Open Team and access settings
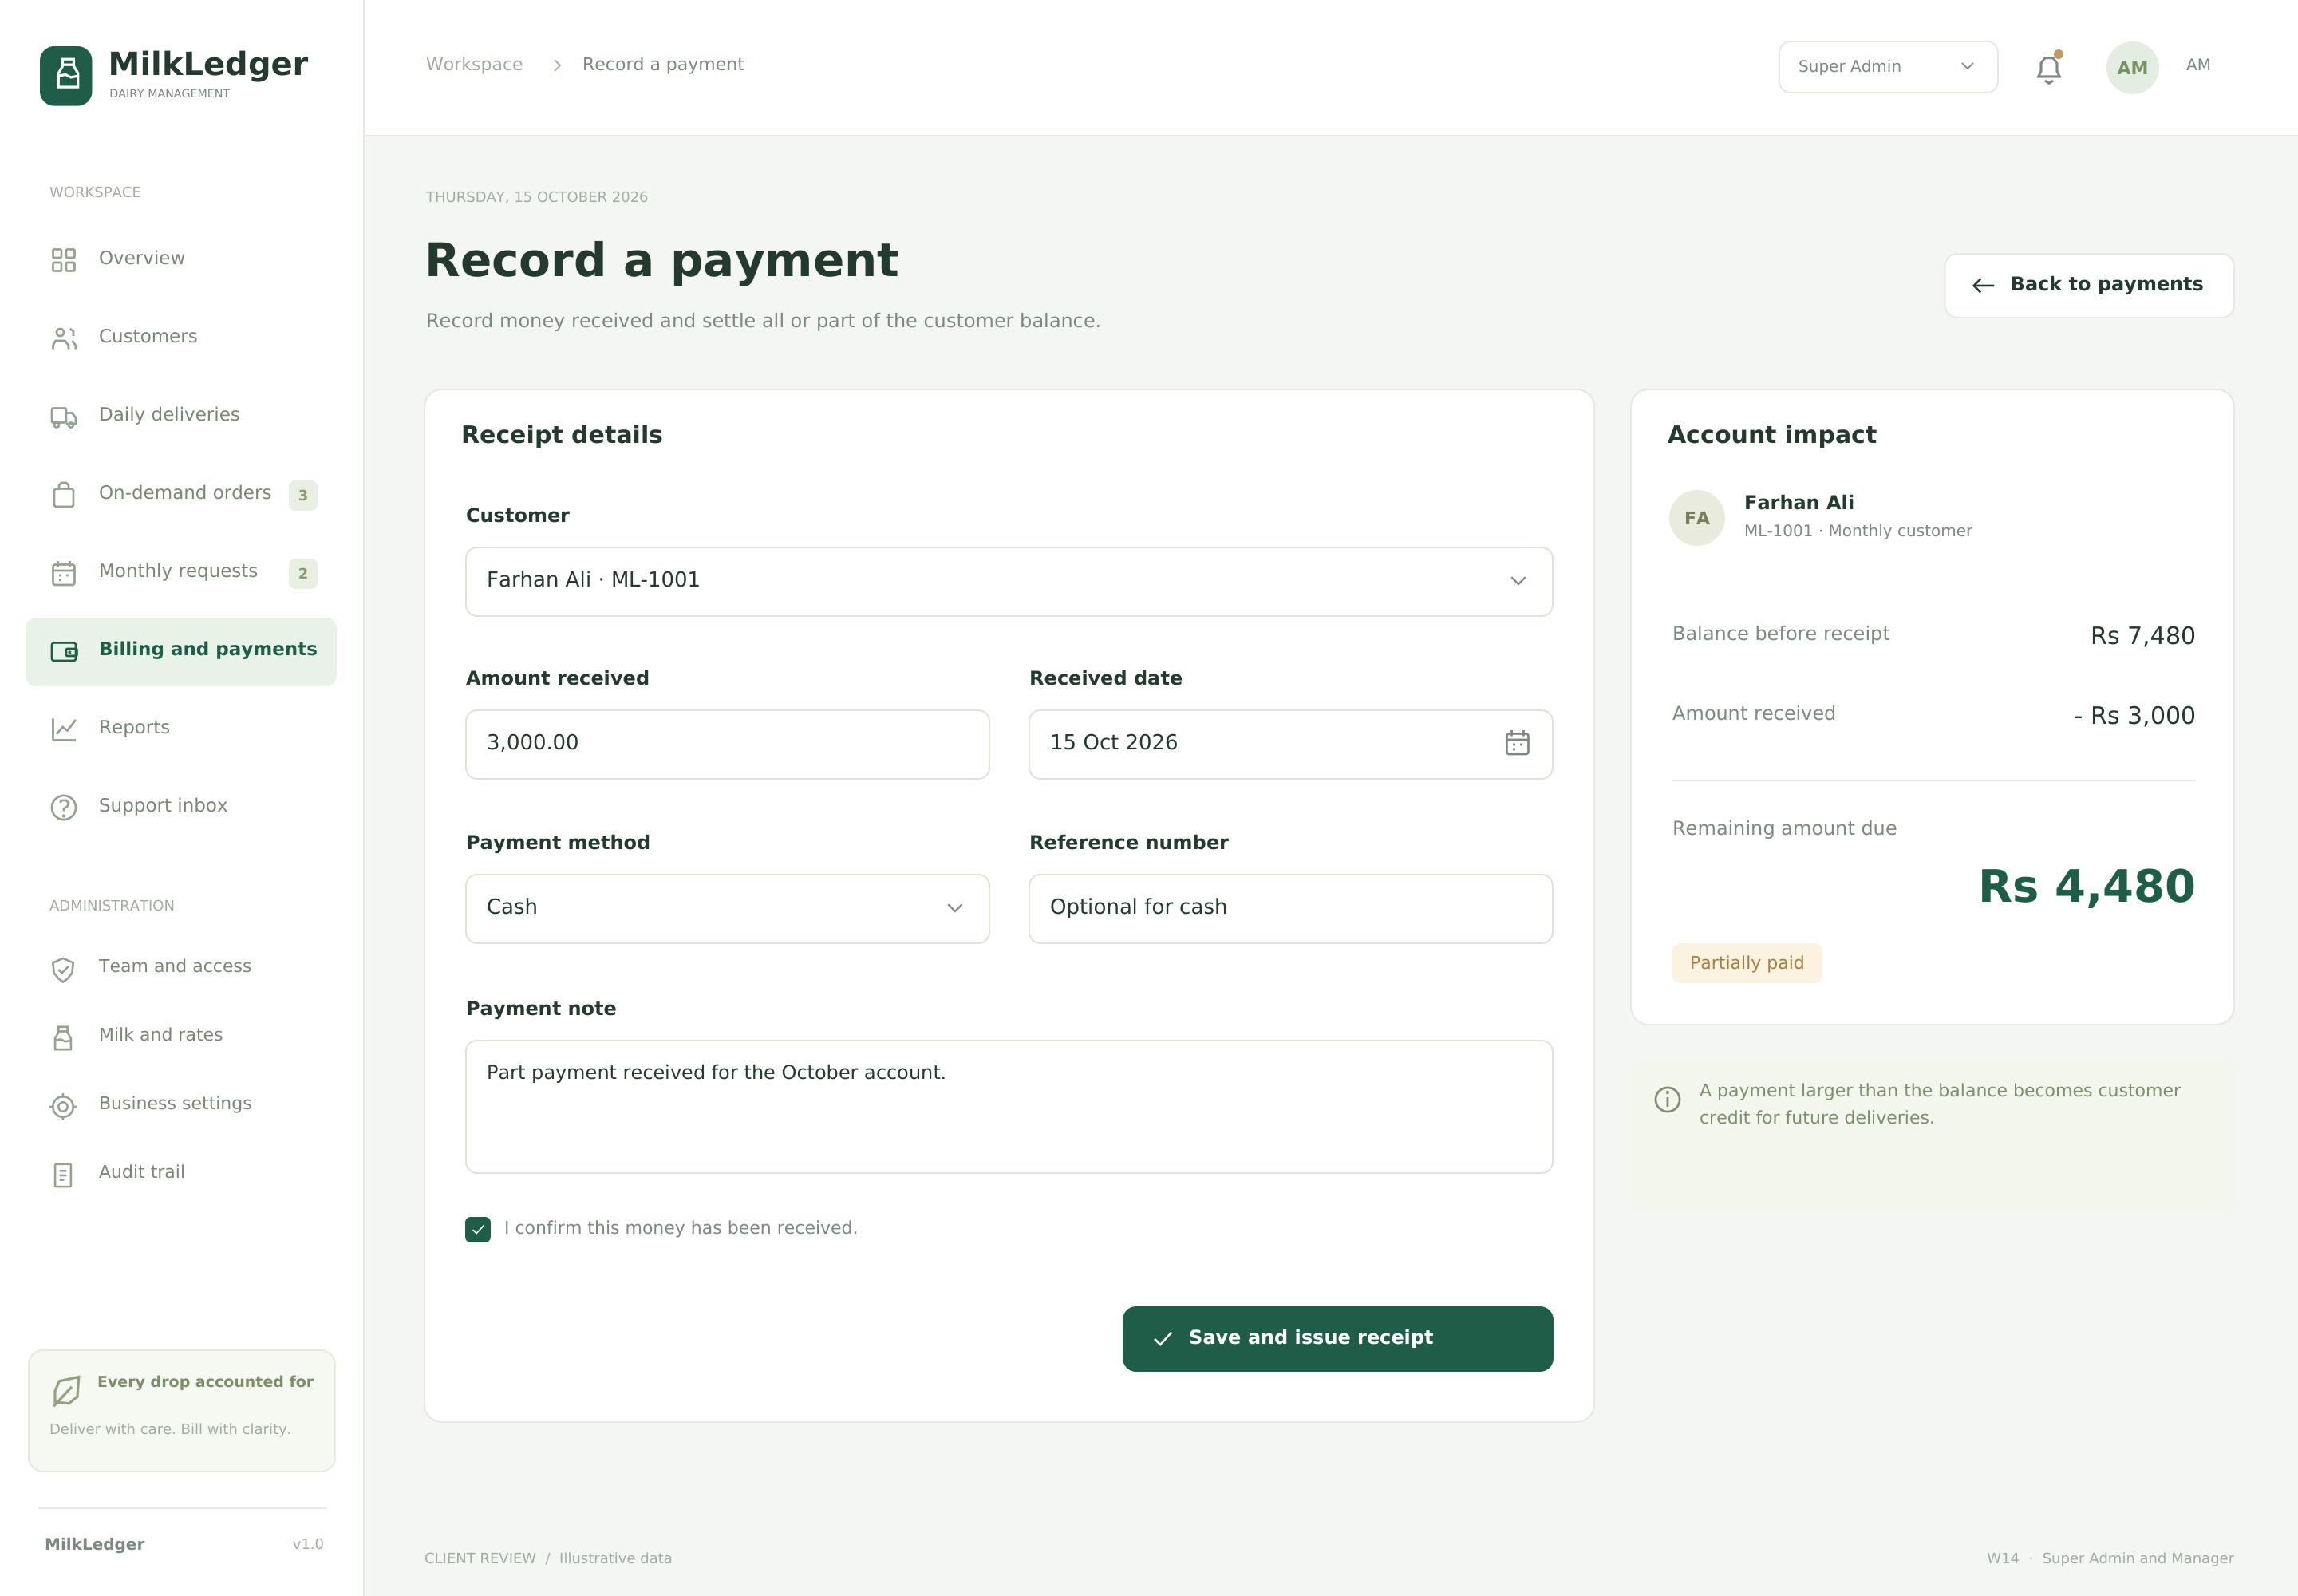 point(181,966)
